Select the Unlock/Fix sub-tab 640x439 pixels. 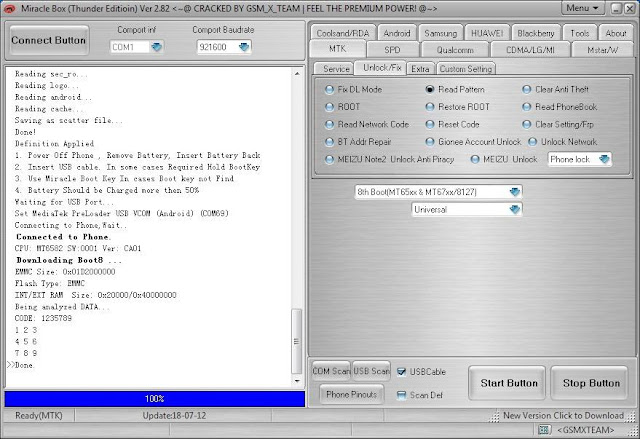[x=382, y=68]
